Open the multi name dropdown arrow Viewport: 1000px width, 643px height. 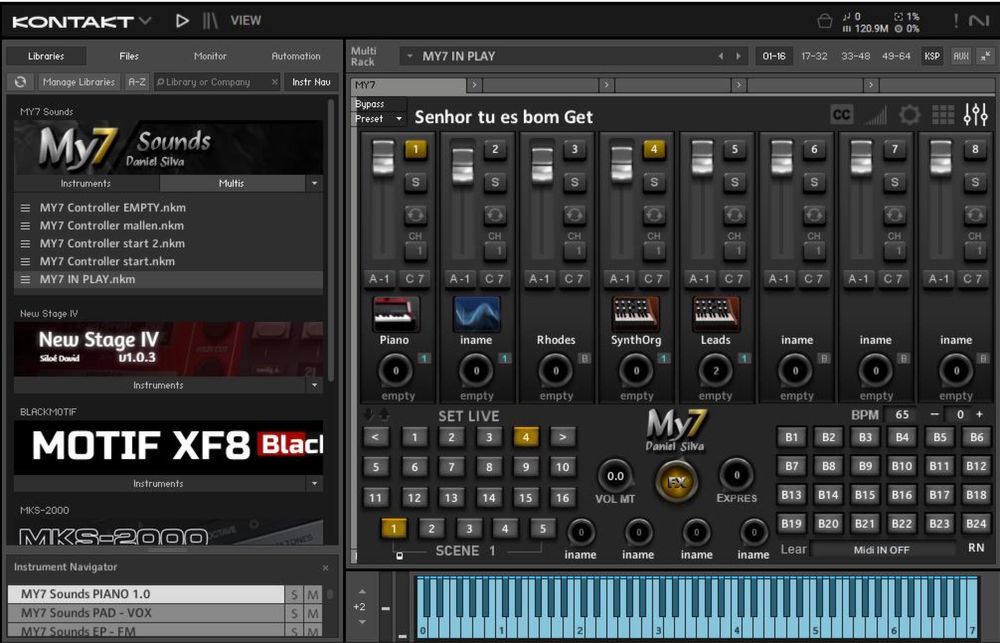[x=409, y=56]
